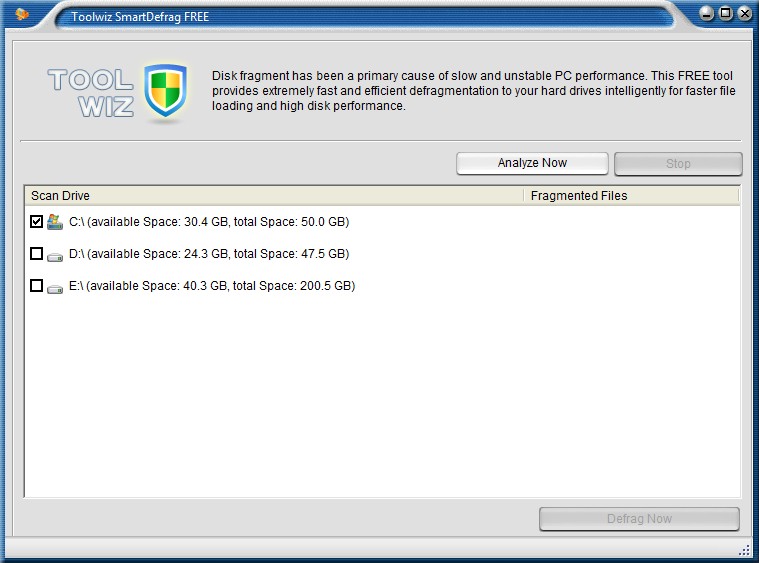Viewport: 759px width, 563px height.
Task: Check the D:\ drive checkbox
Action: pyautogui.click(x=36, y=254)
